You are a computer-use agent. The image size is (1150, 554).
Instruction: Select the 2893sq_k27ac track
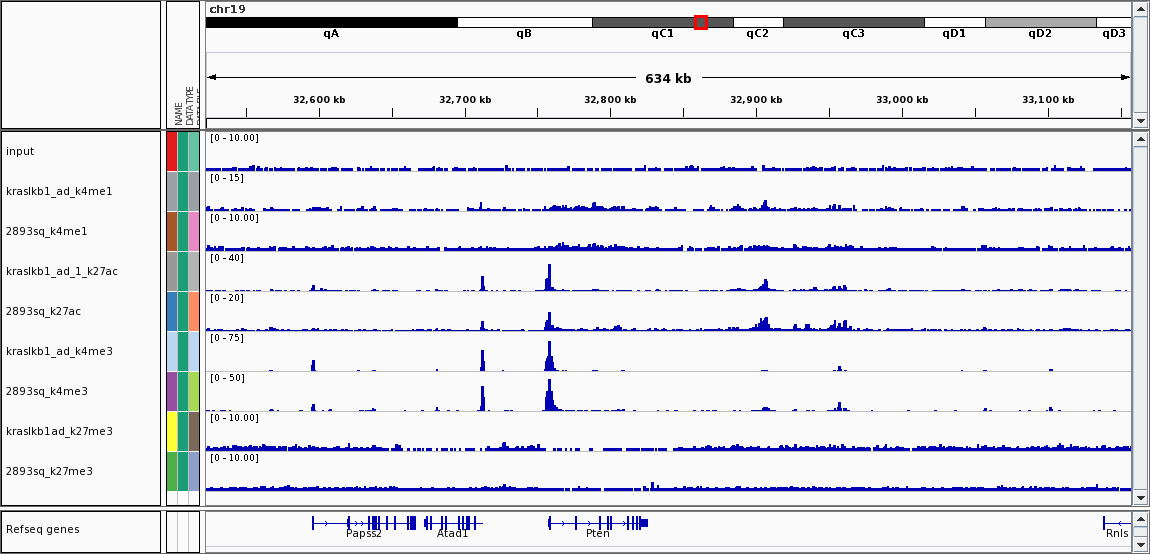click(43, 311)
